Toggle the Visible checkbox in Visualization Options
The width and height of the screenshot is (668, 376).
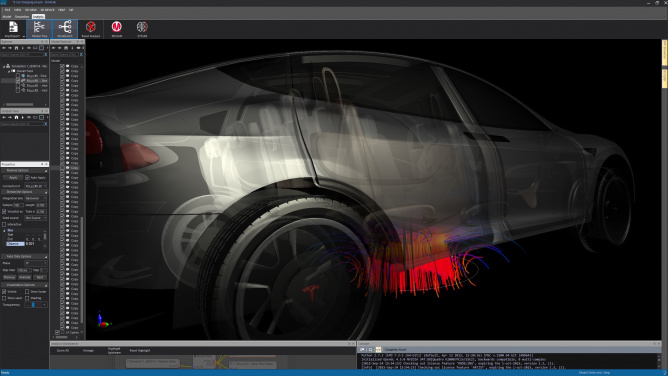tap(4, 292)
